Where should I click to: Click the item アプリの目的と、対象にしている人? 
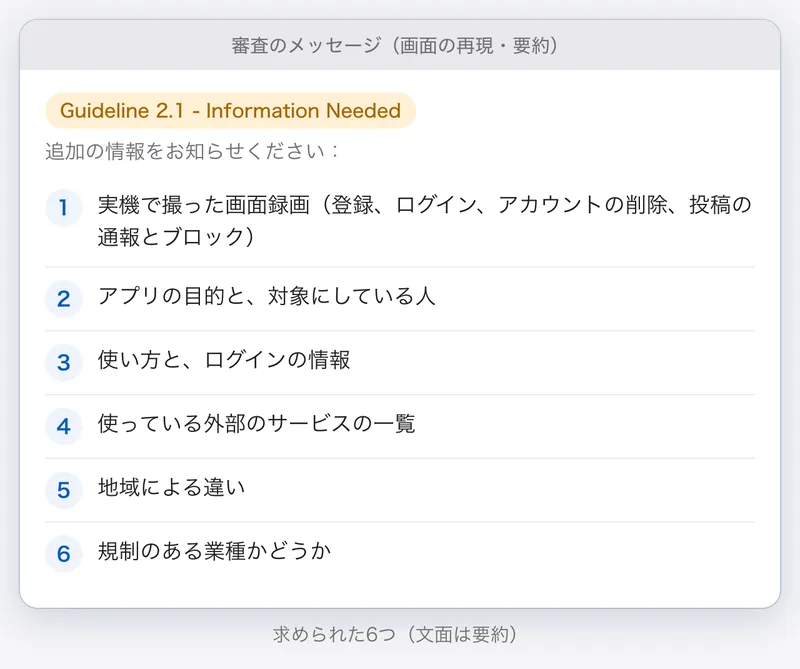(x=267, y=296)
